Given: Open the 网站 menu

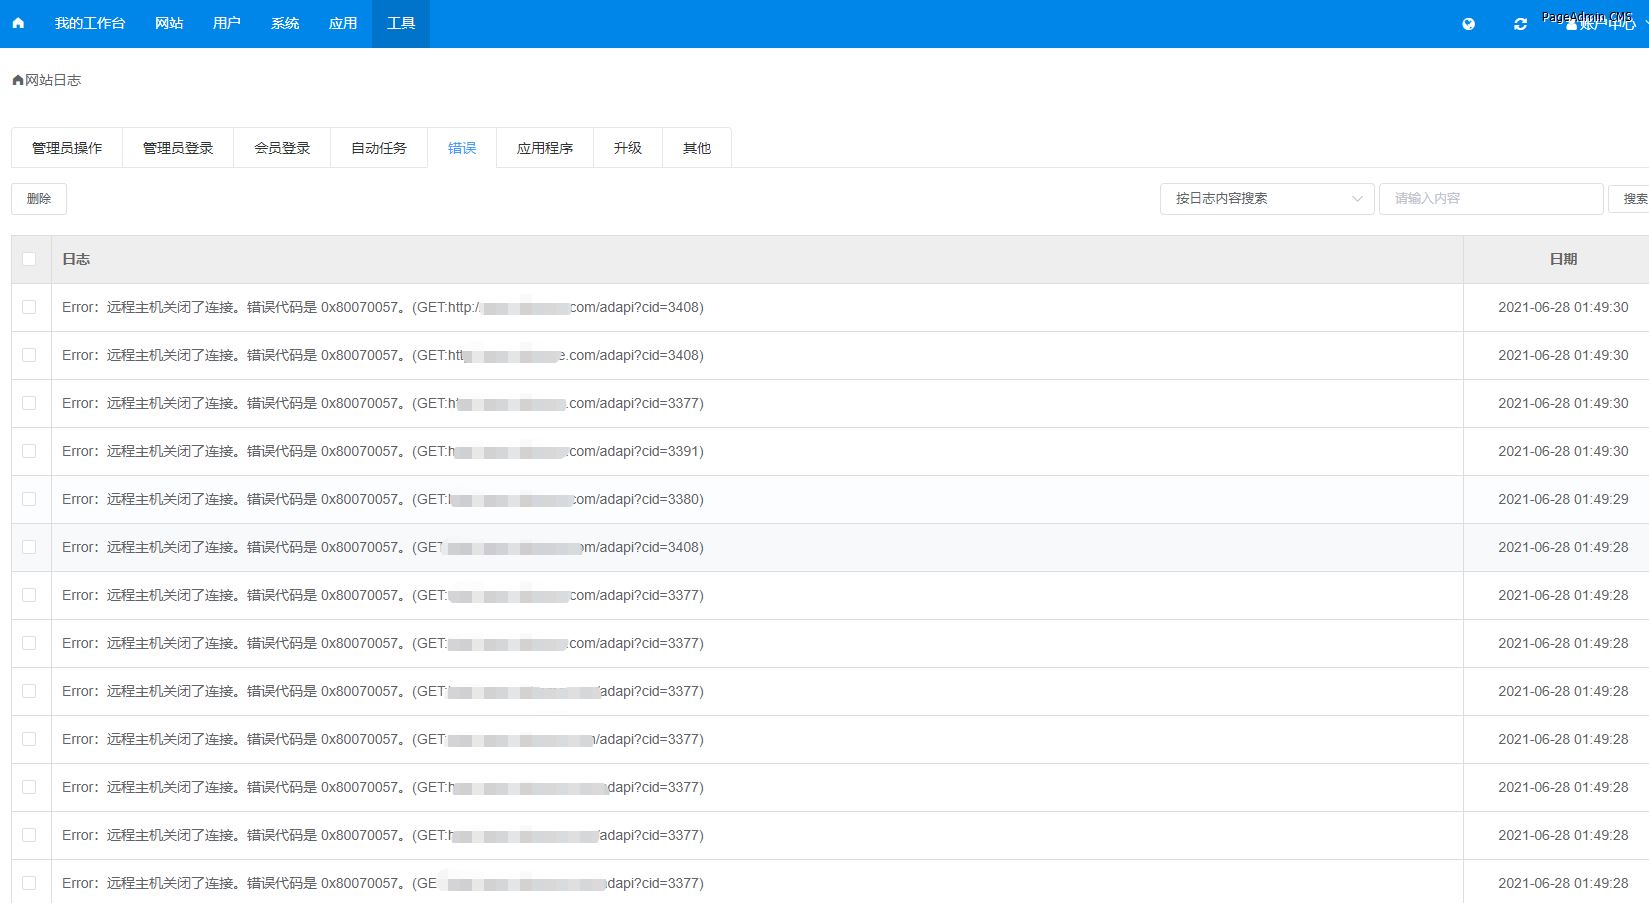Looking at the screenshot, I should (169, 23).
